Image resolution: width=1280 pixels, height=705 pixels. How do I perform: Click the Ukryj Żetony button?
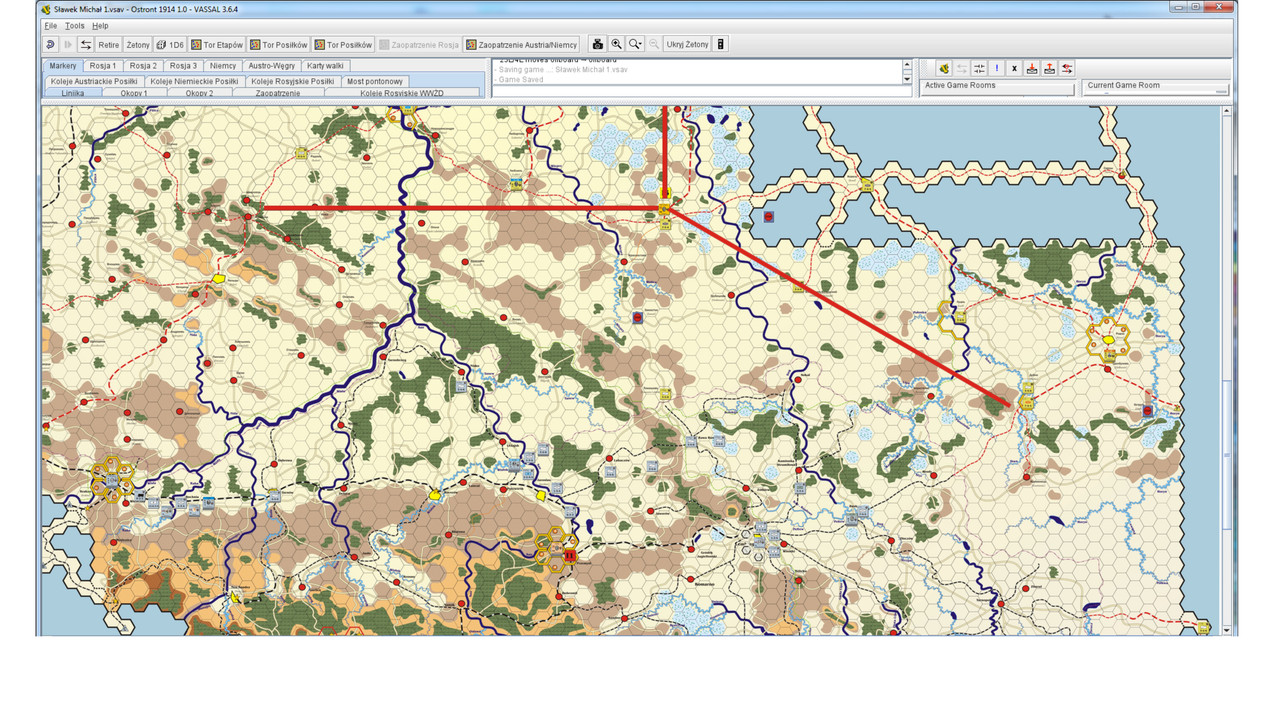(x=687, y=44)
